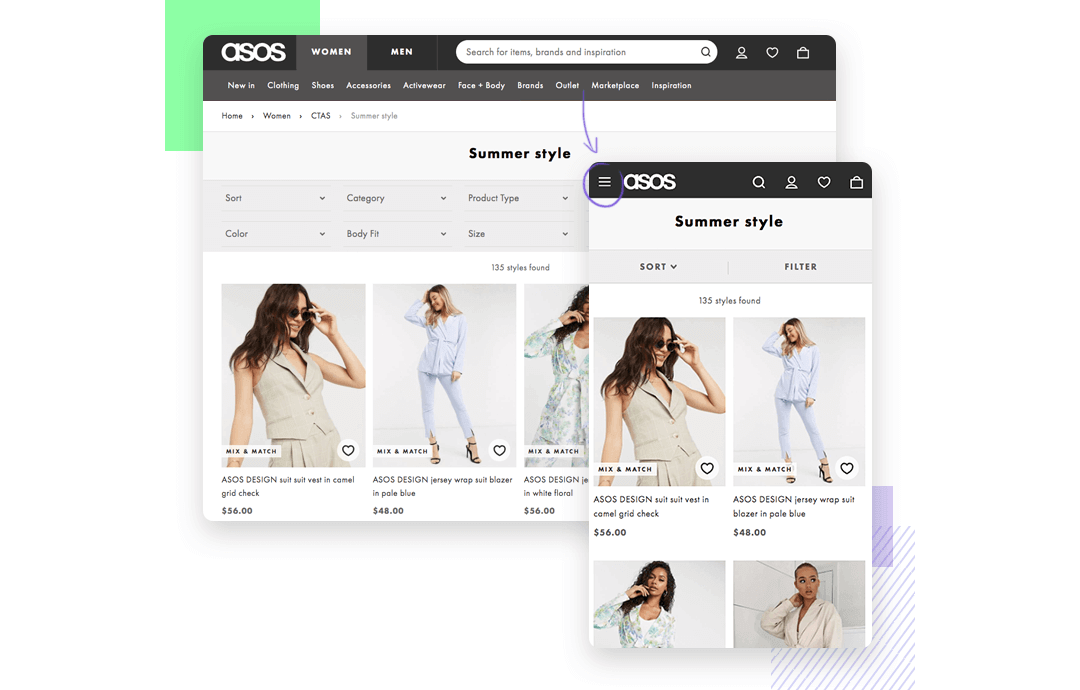Tap the account icon in mobile header
Image resolution: width=1080 pixels, height=690 pixels.
(791, 182)
